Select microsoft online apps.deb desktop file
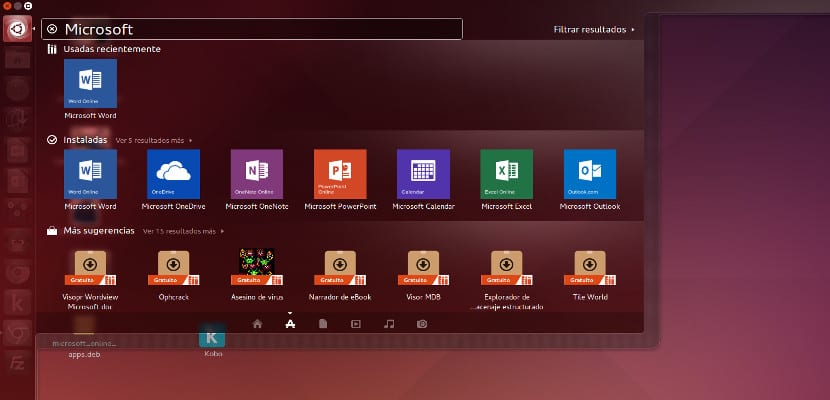 pyautogui.click(x=84, y=339)
